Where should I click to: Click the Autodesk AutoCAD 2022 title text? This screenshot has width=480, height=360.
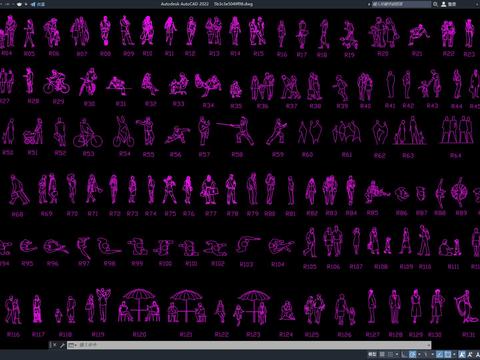pyautogui.click(x=185, y=4)
